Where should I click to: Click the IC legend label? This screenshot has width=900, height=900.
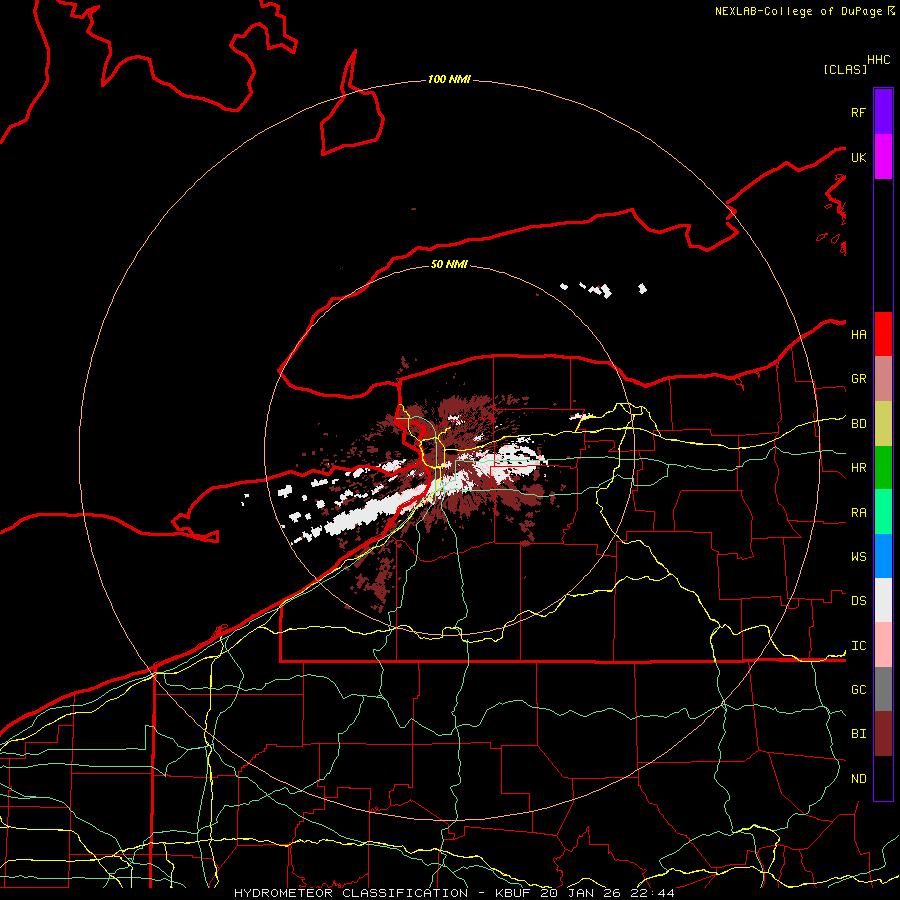pos(859,646)
